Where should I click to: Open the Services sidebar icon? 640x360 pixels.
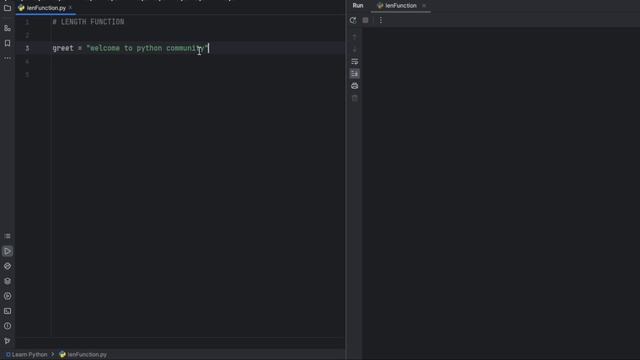[7, 296]
